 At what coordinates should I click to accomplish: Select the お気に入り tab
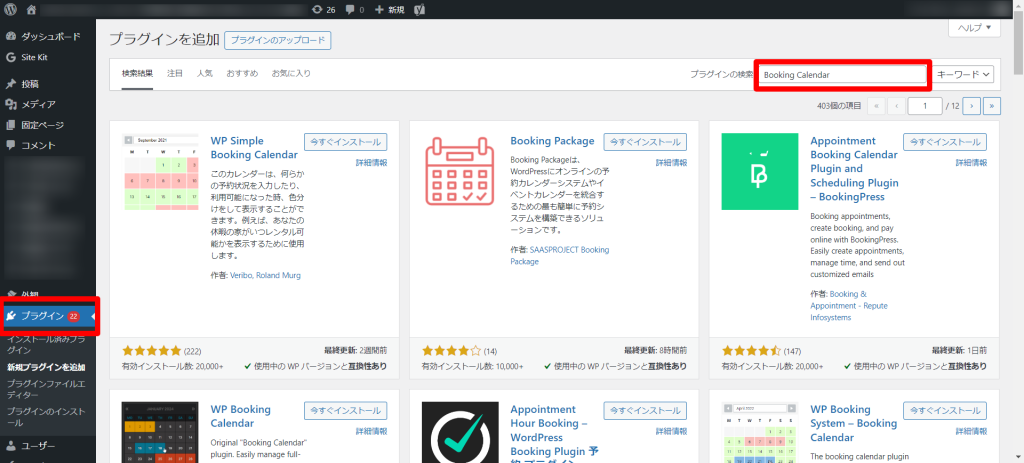(x=291, y=73)
